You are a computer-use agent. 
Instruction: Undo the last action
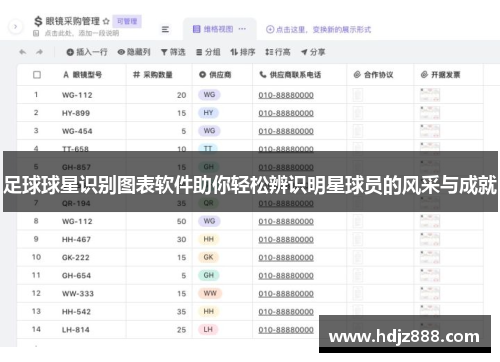point(22,52)
